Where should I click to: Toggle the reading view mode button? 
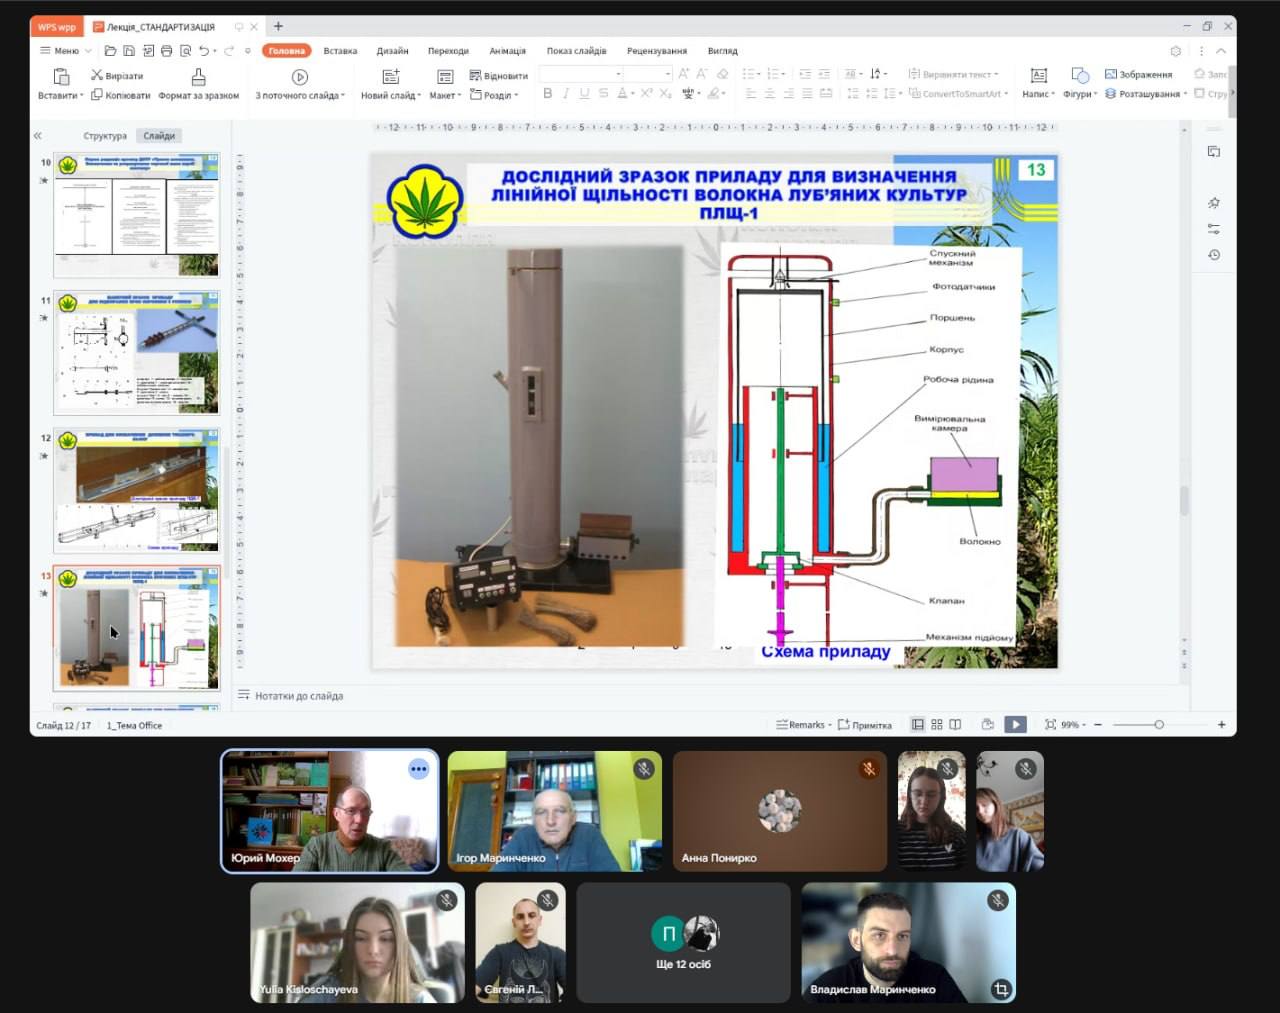[x=955, y=725]
